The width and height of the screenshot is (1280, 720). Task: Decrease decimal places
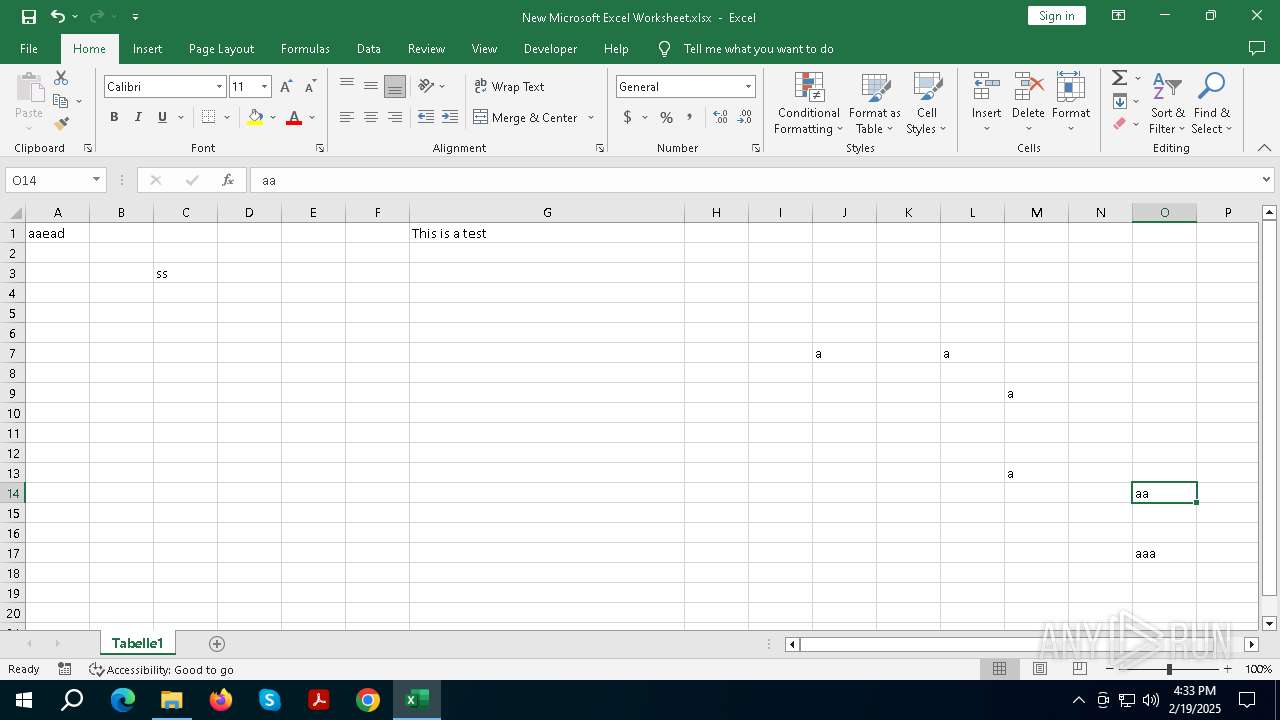[x=744, y=117]
